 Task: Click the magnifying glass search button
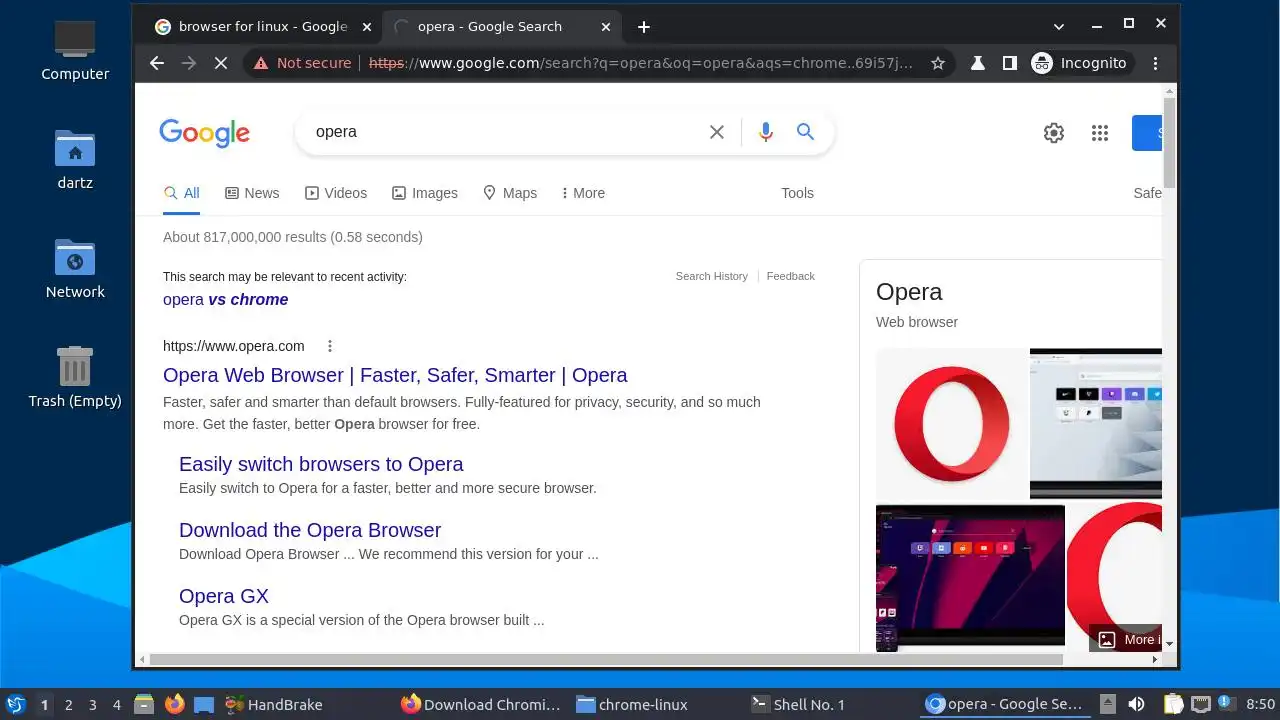805,132
